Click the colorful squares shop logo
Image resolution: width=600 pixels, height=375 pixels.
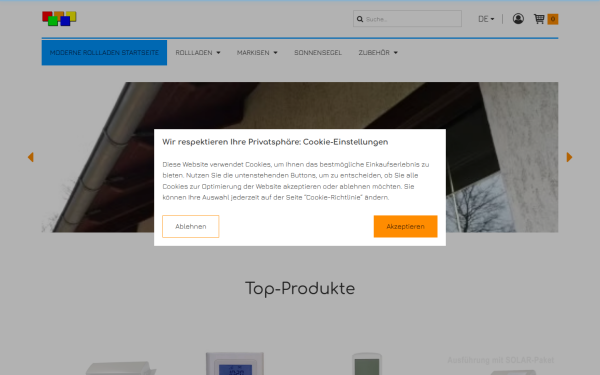[x=59, y=18]
